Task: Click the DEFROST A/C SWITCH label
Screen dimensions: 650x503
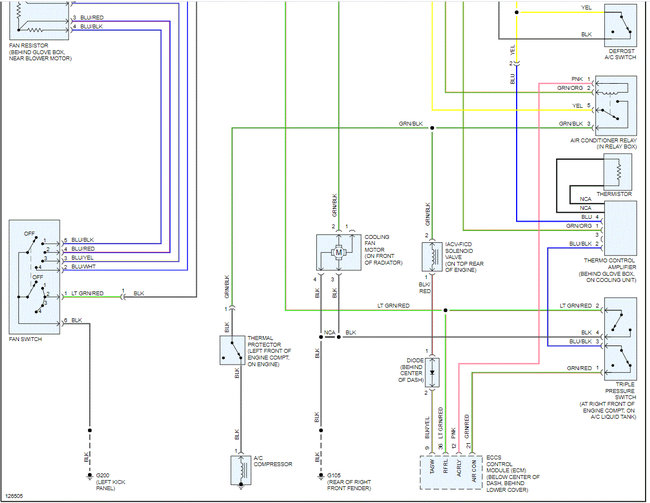Action: point(620,54)
